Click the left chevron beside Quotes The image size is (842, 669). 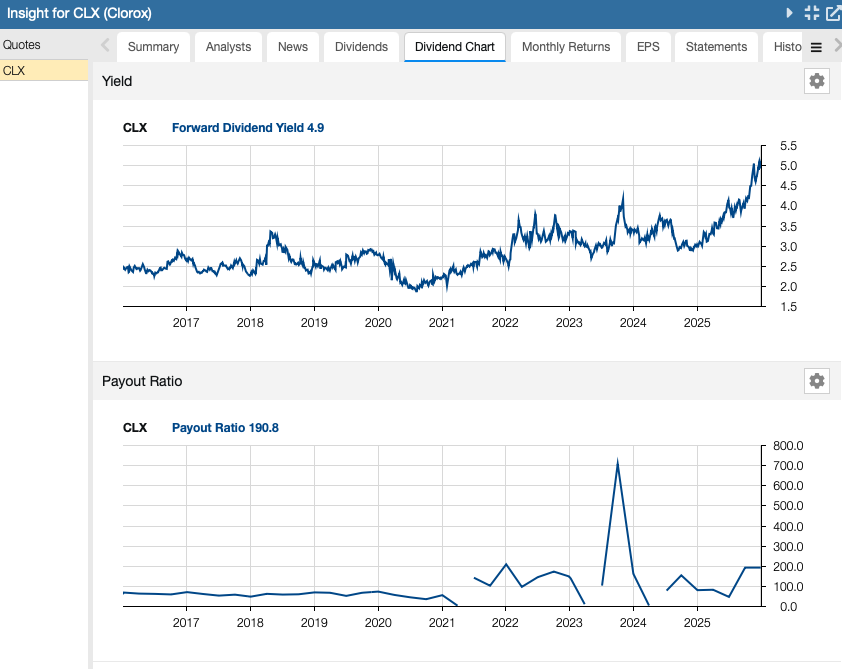103,45
